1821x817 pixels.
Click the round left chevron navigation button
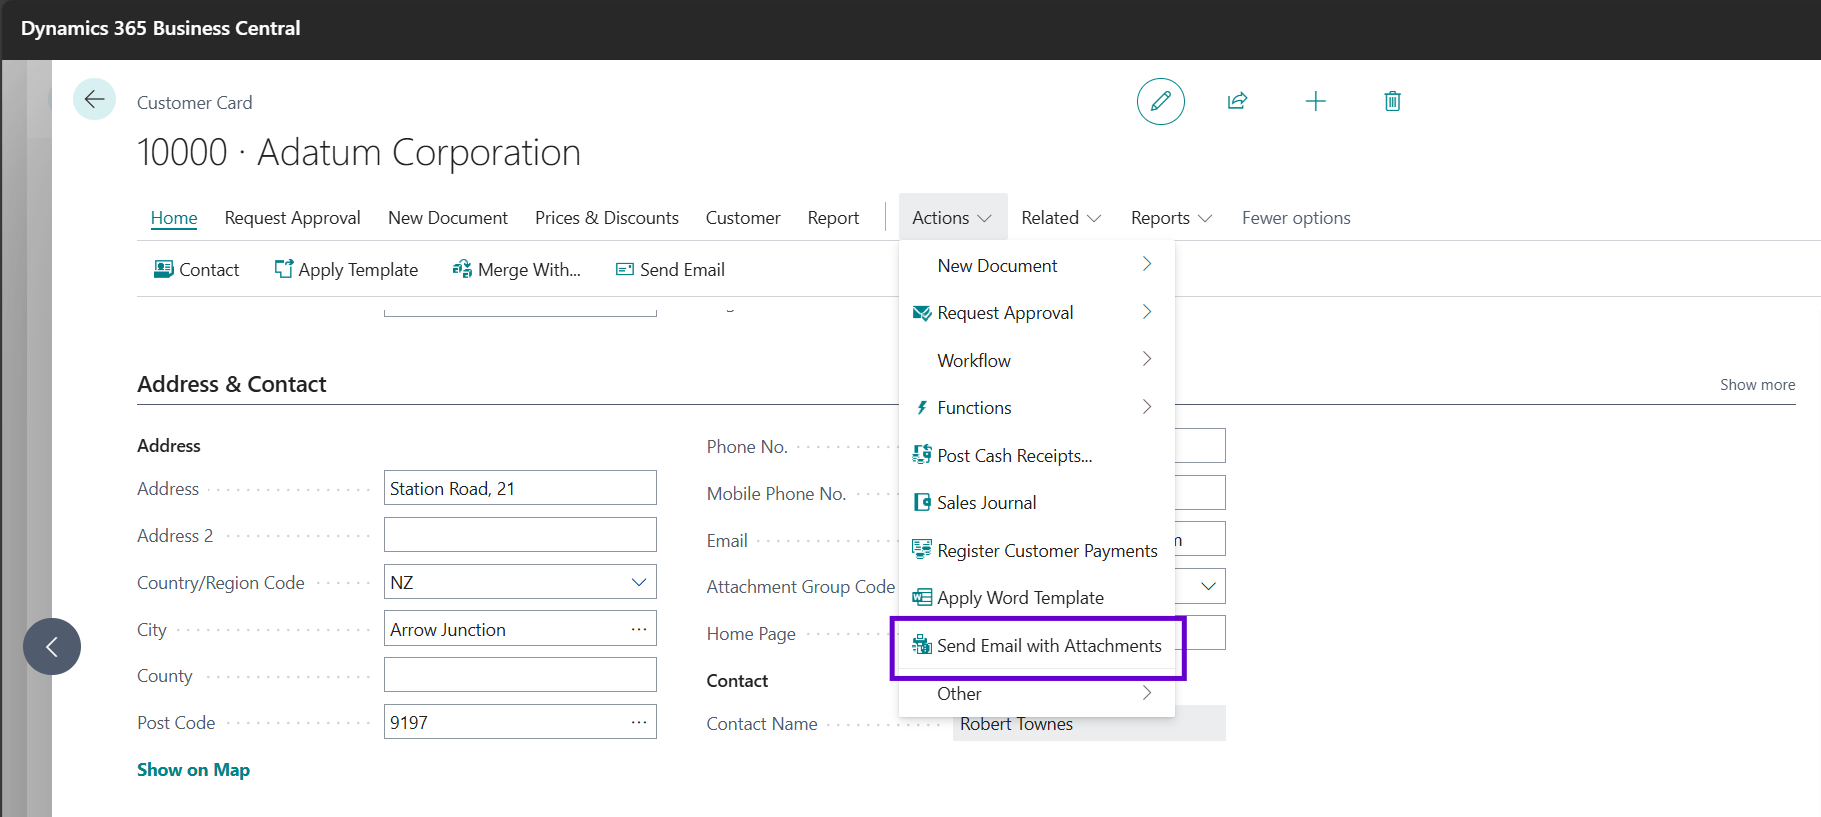tap(52, 646)
